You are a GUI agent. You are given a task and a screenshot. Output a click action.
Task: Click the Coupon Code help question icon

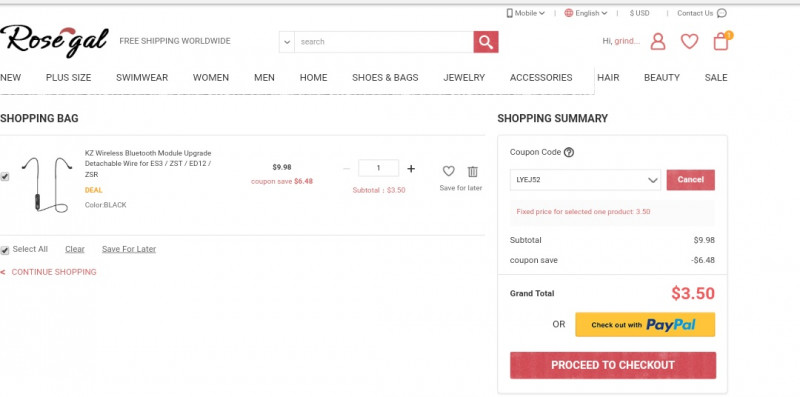point(569,152)
